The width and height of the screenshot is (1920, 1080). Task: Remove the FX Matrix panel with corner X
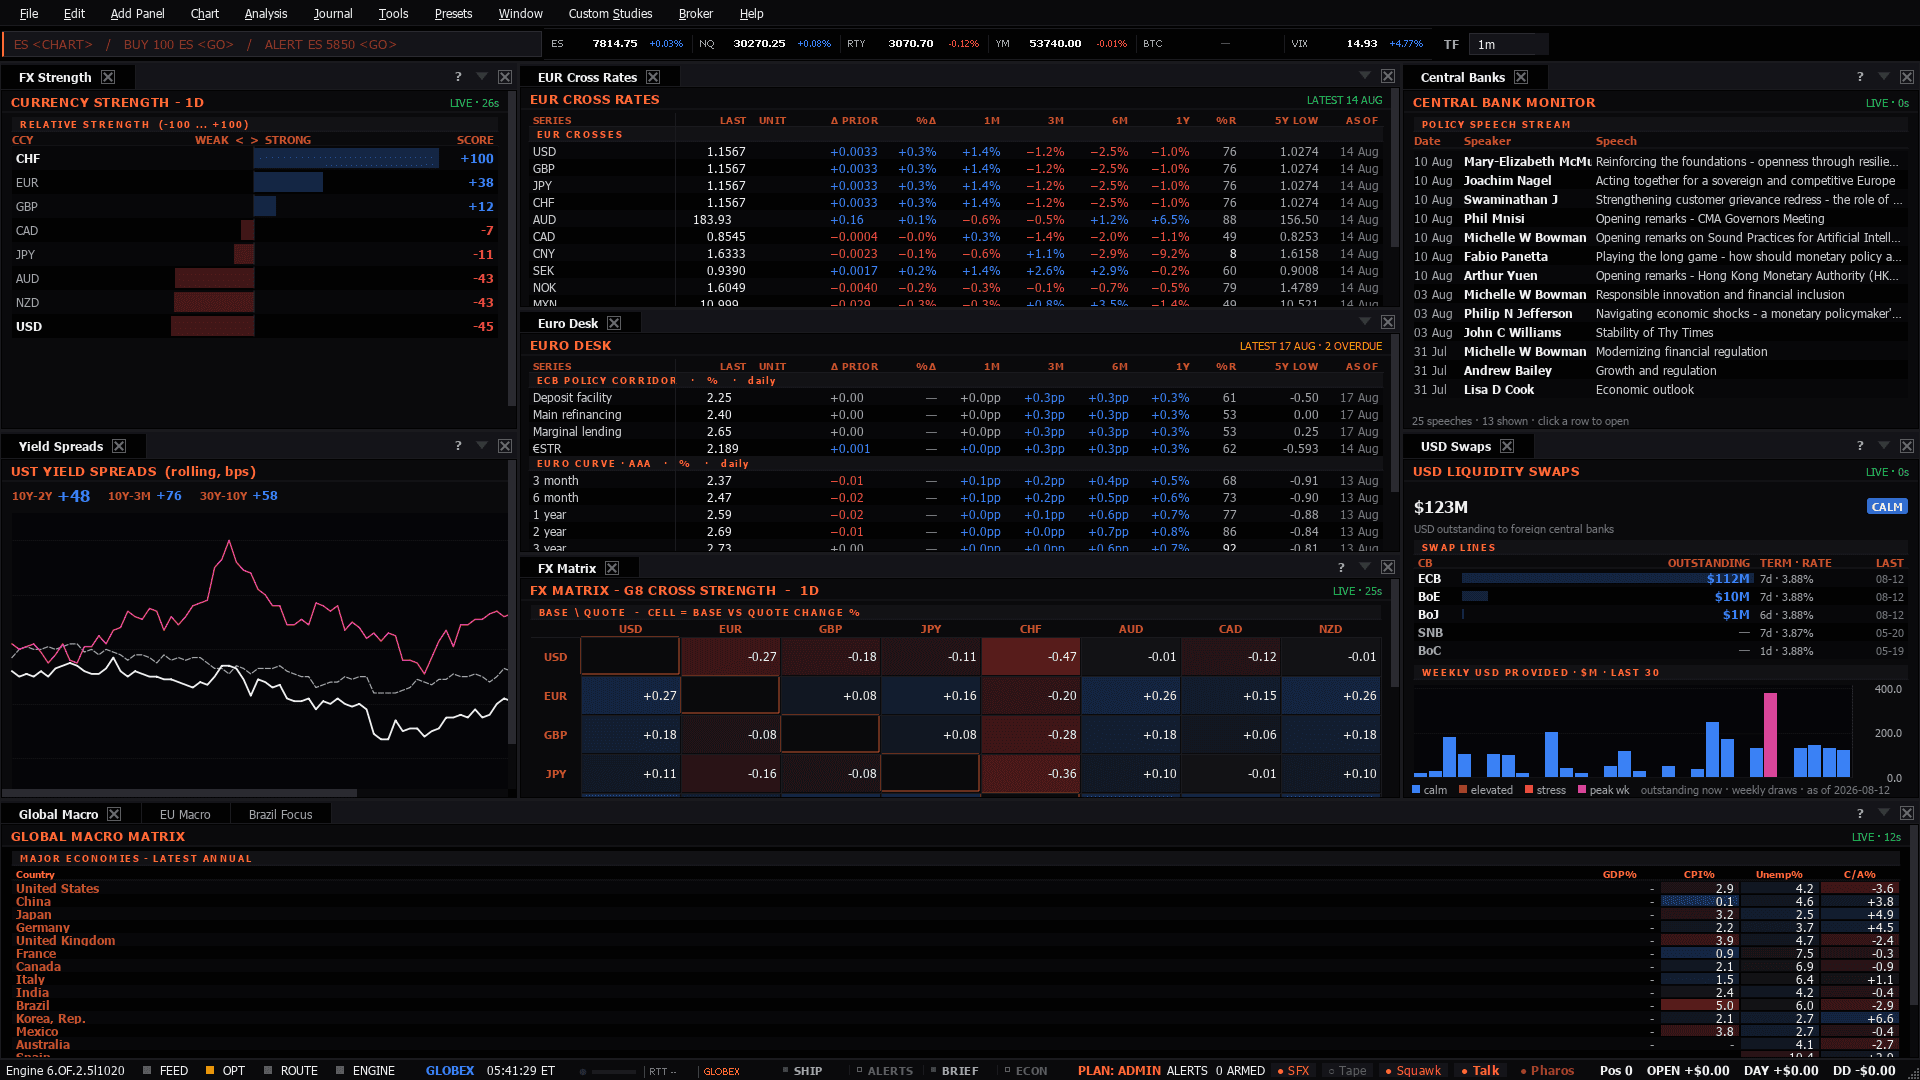point(1388,568)
